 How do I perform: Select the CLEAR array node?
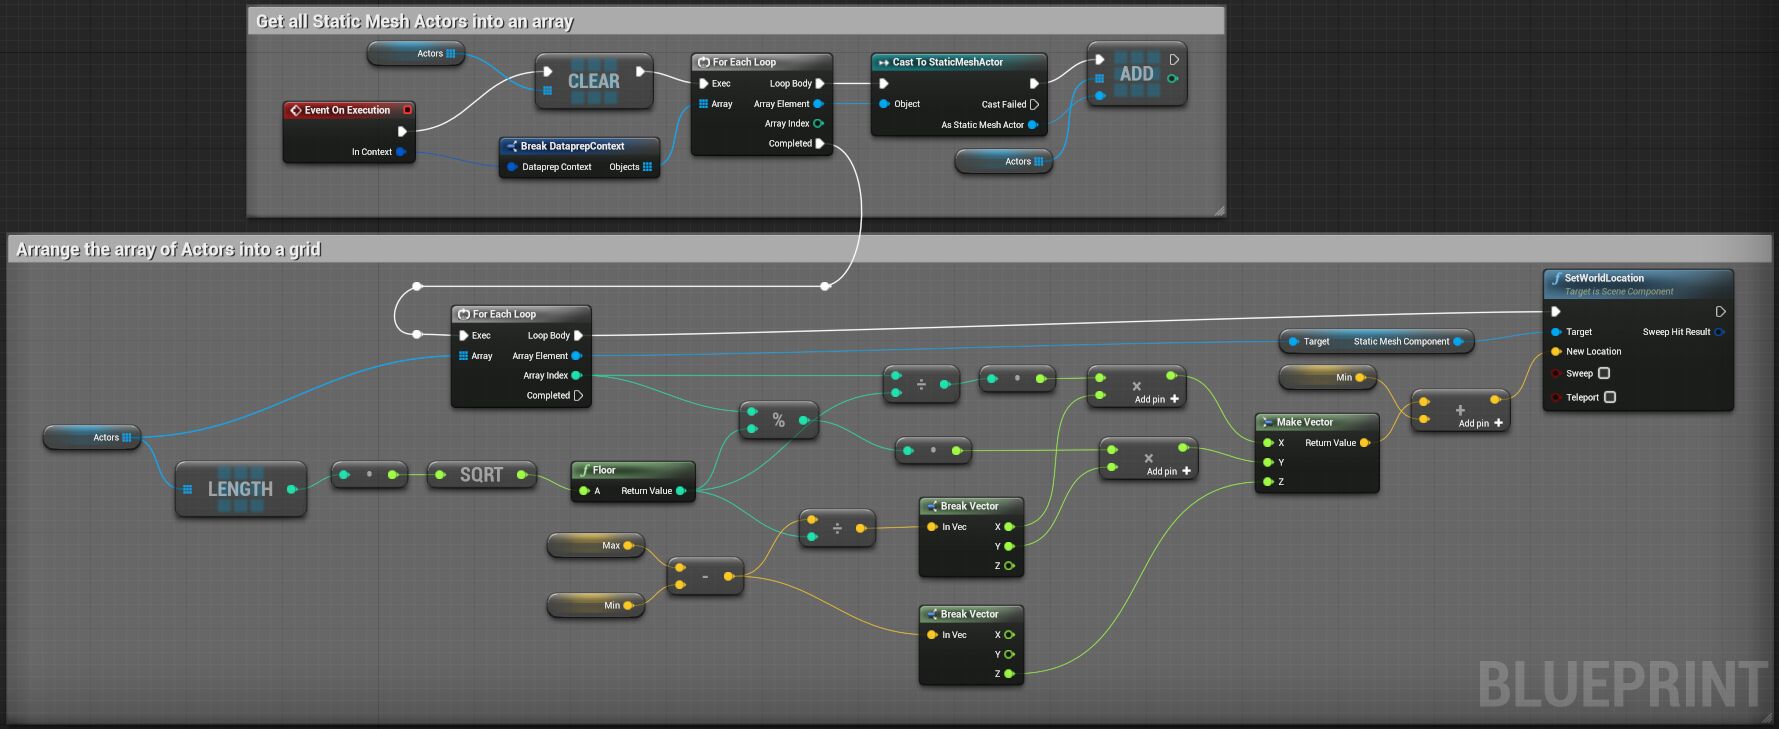click(x=594, y=82)
